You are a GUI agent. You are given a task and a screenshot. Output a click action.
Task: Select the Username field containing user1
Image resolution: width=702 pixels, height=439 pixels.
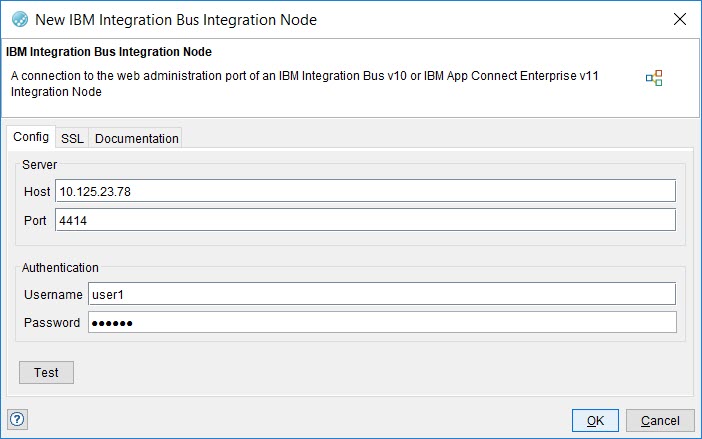(380, 294)
